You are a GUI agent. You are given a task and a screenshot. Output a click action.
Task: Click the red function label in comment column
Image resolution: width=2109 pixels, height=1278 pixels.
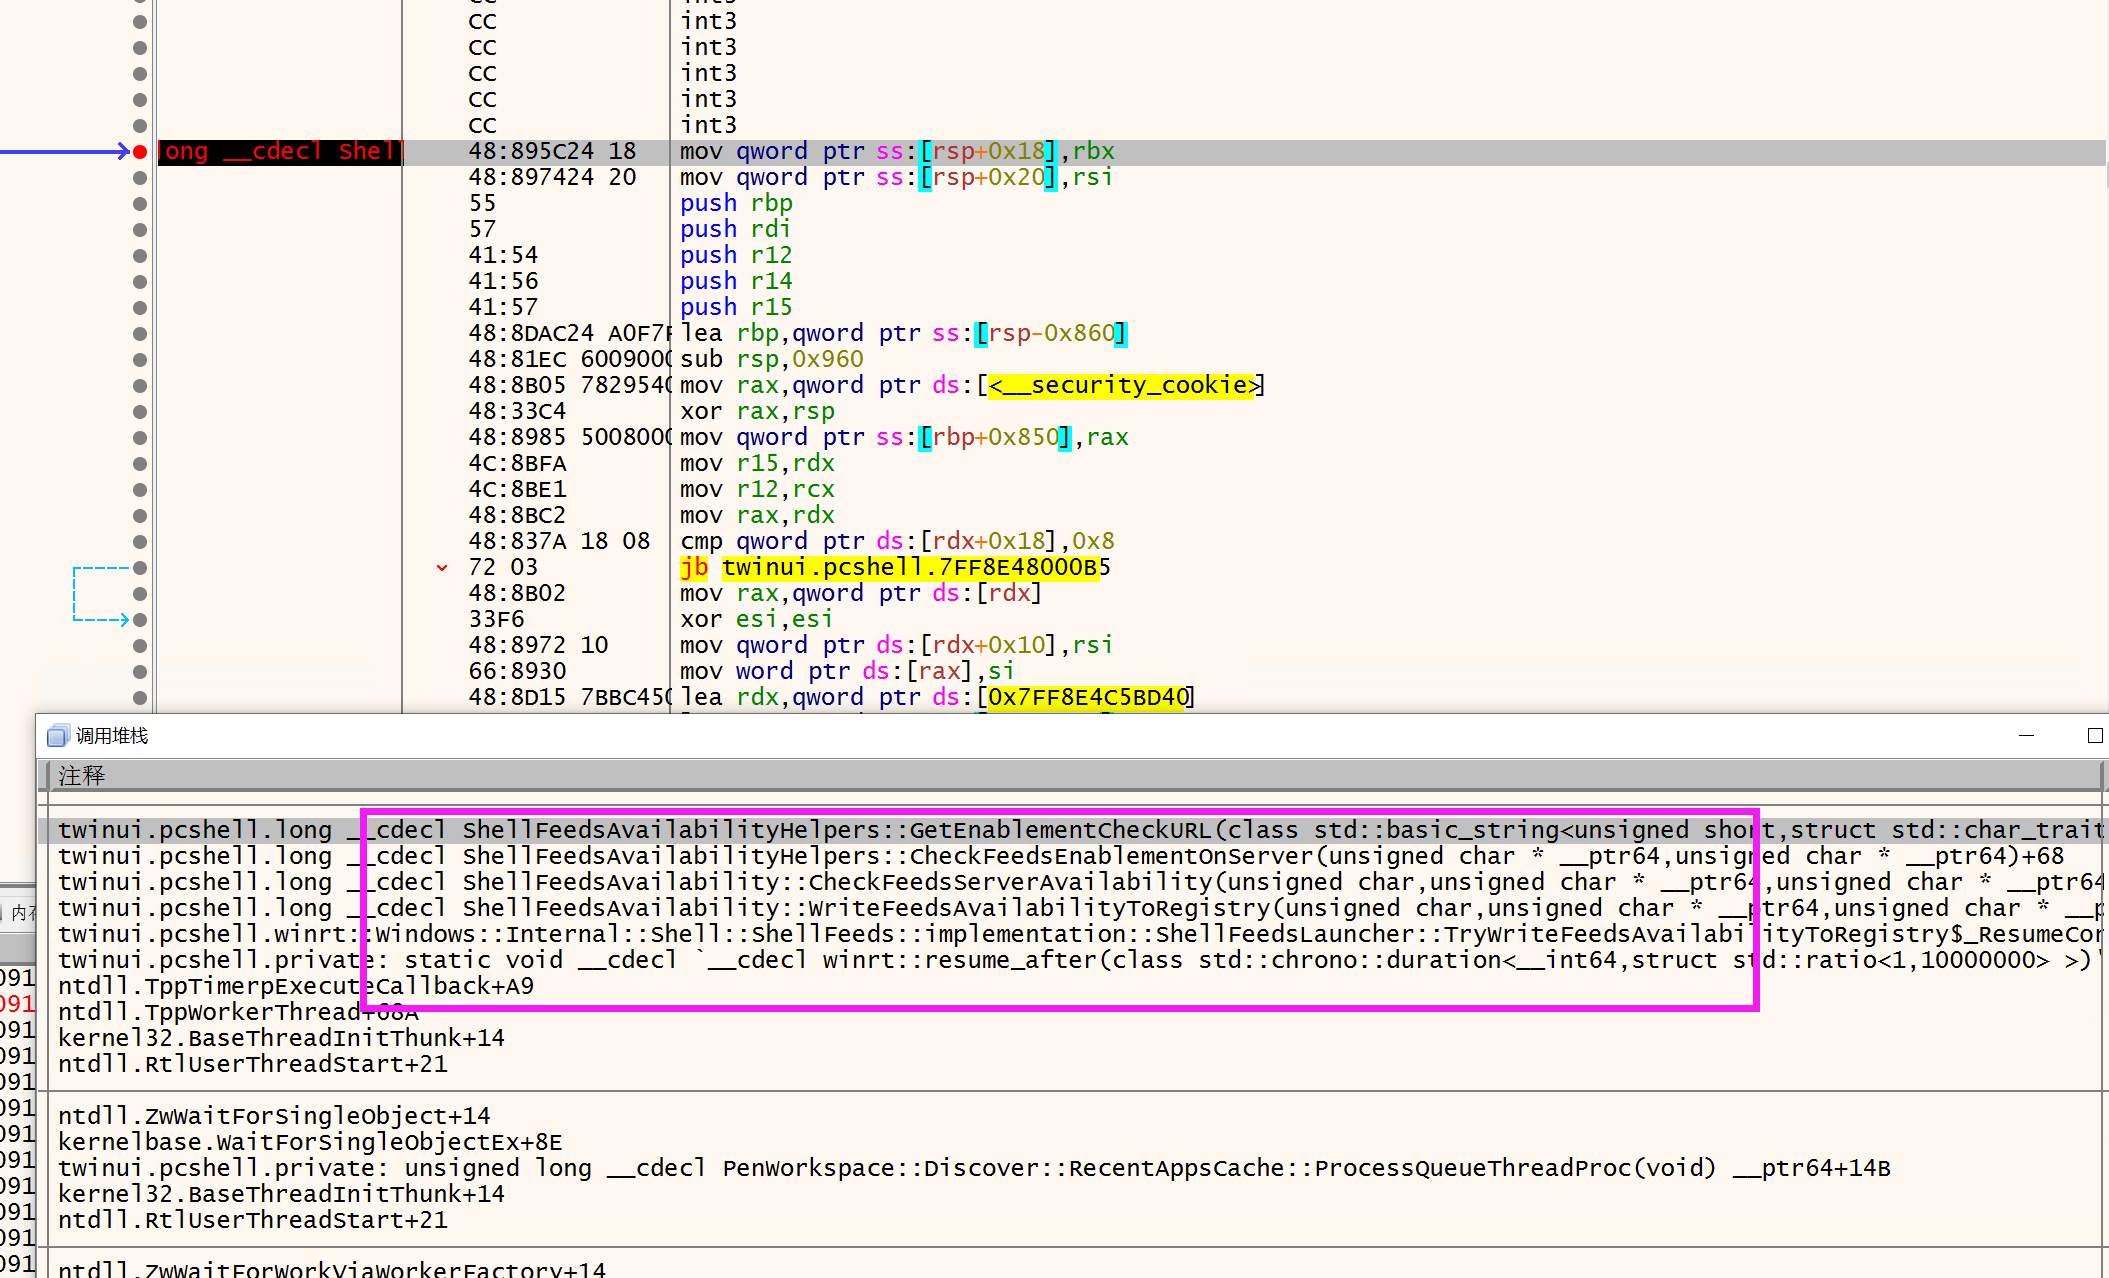(x=280, y=152)
